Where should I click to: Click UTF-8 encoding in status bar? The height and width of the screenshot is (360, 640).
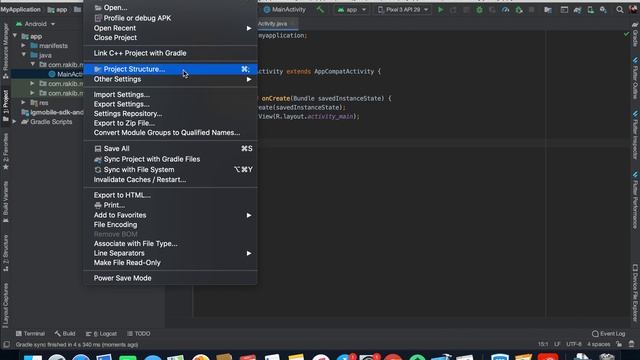click(574, 344)
